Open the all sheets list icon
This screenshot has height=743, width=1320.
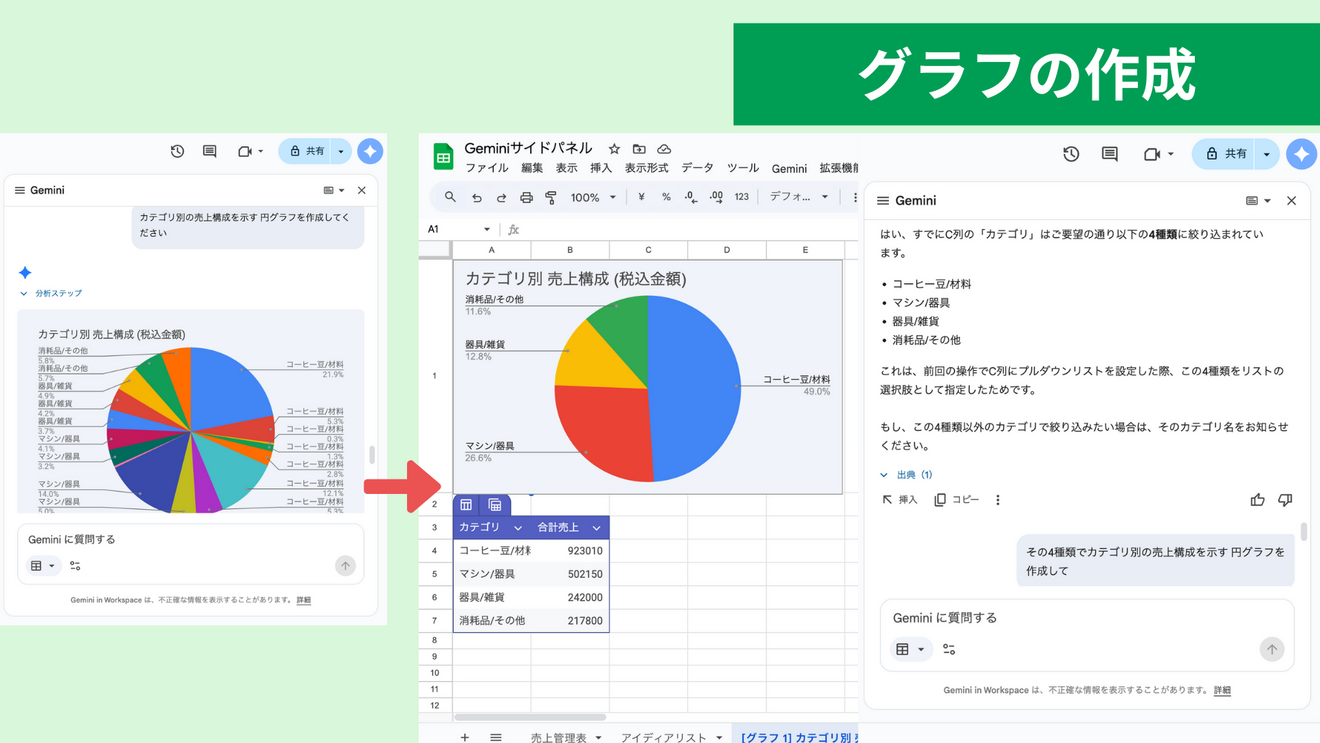click(496, 737)
